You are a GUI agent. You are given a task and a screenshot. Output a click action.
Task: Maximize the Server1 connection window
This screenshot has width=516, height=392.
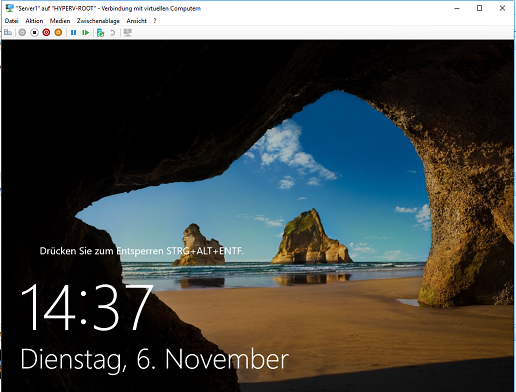(479, 8)
